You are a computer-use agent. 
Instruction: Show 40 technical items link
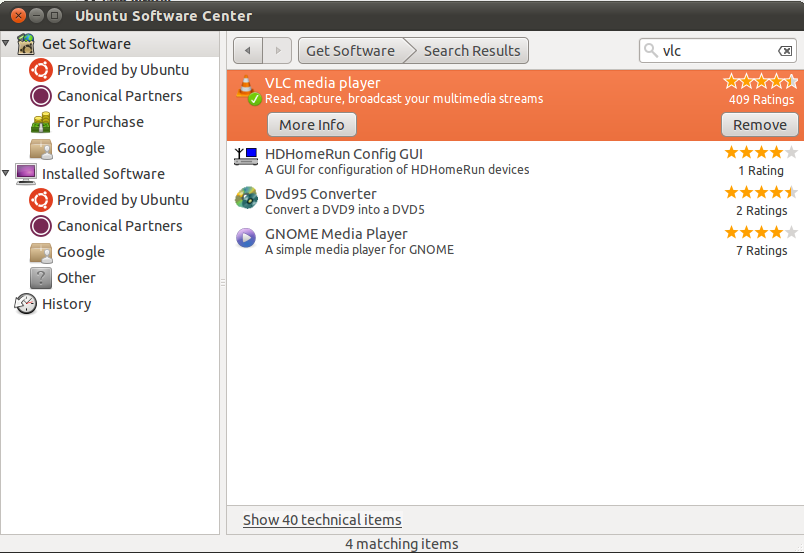click(322, 520)
